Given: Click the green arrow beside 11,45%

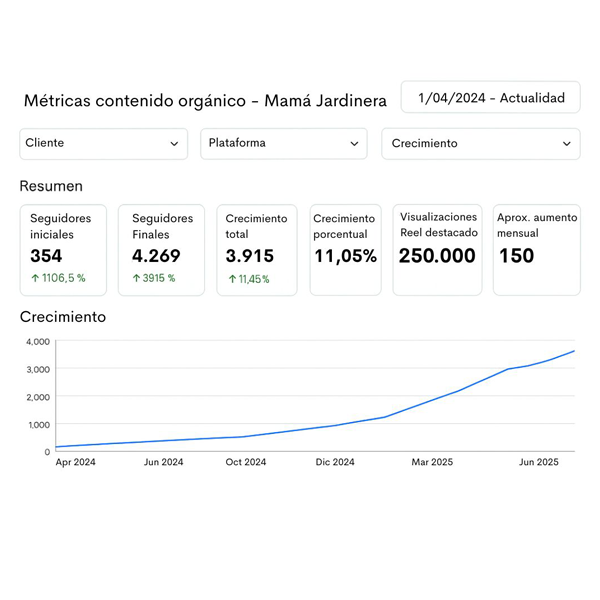Looking at the screenshot, I should pyautogui.click(x=232, y=279).
